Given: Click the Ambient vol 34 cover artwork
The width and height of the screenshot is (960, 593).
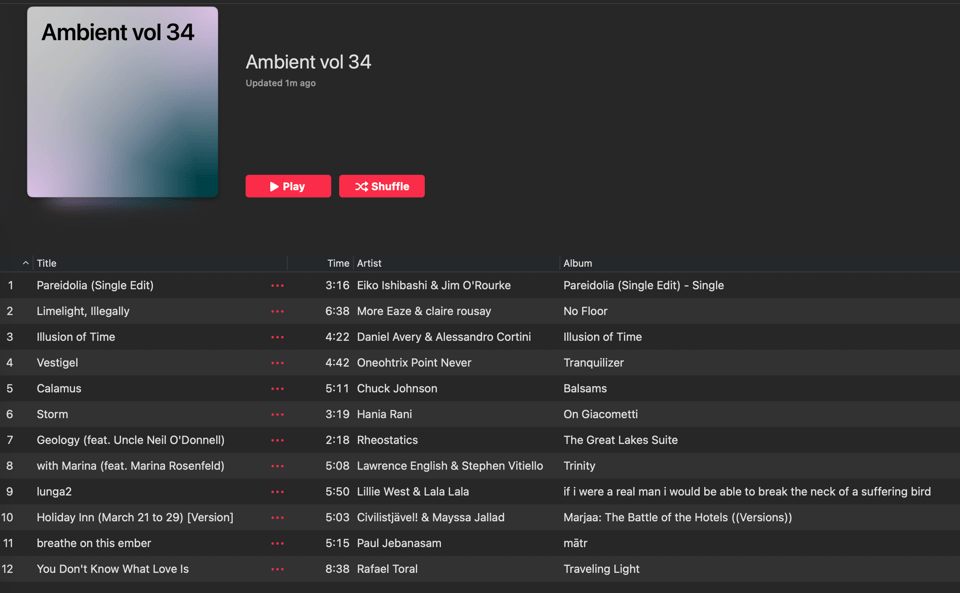Looking at the screenshot, I should click(122, 102).
